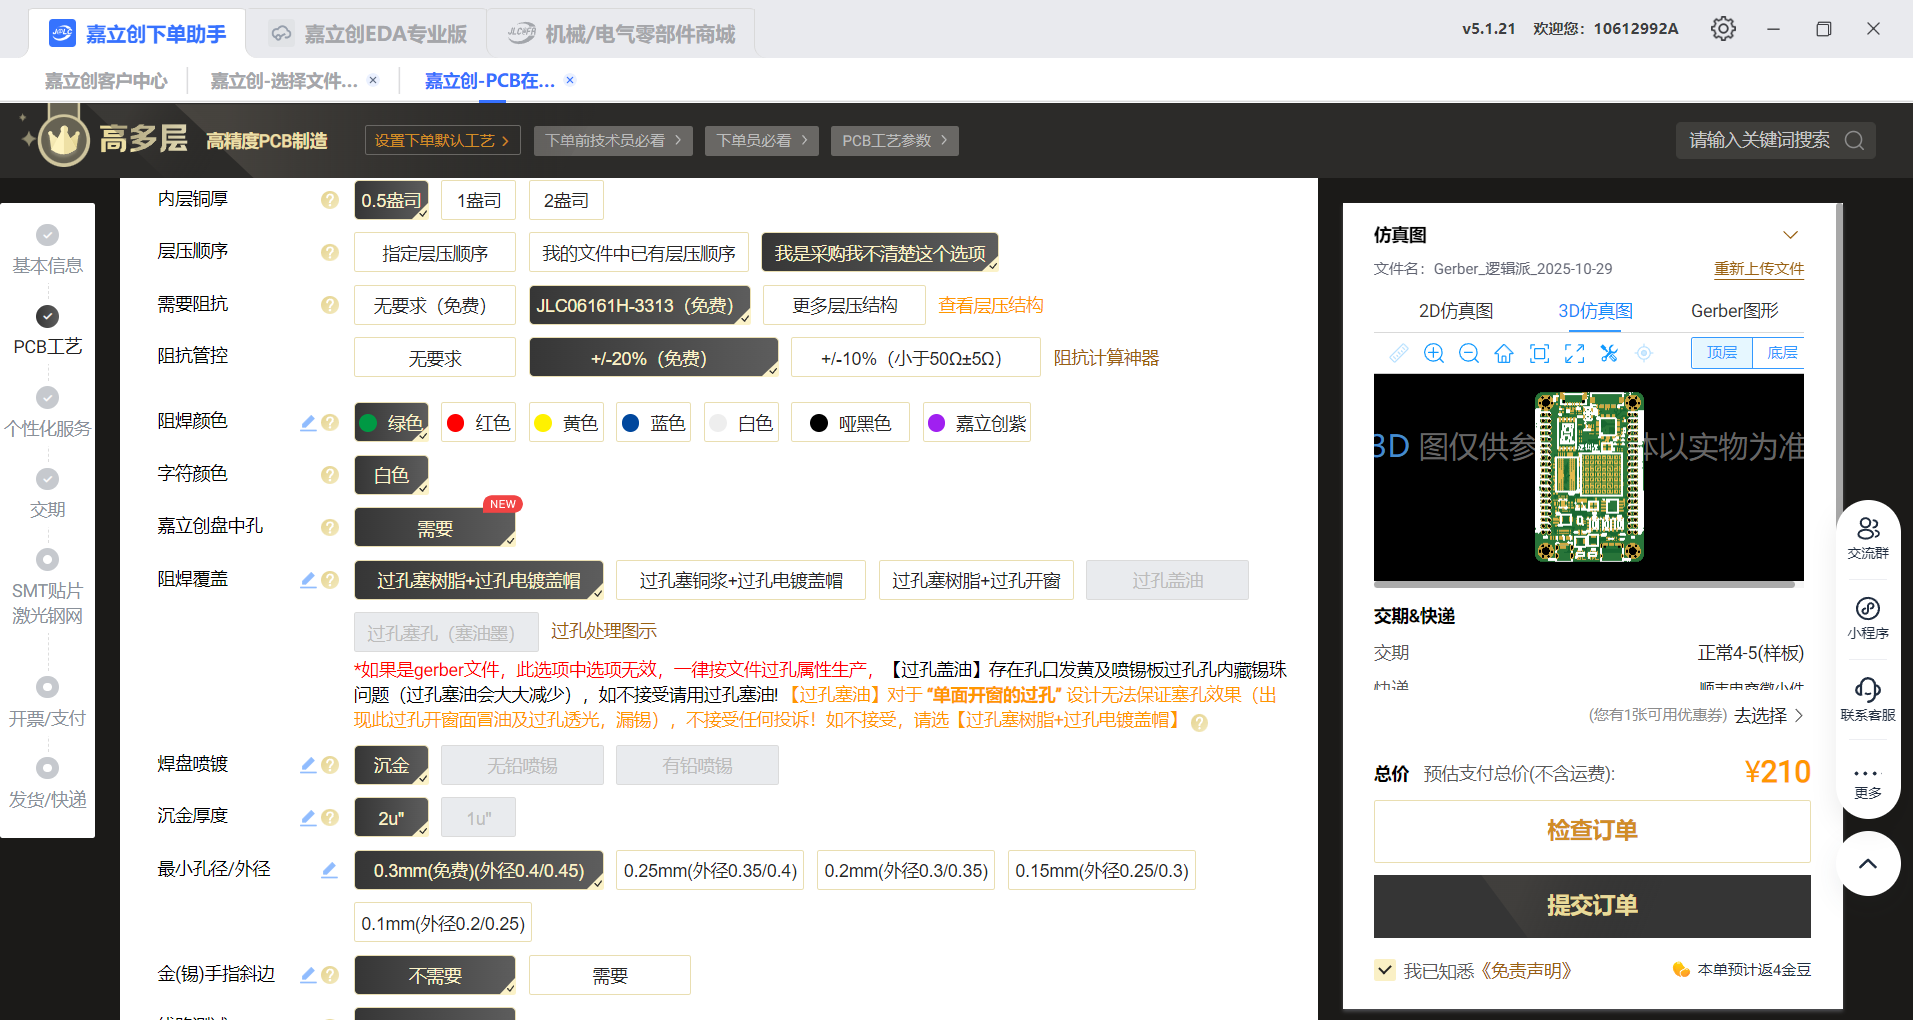Fit the board to view with the frame icon

(1540, 353)
